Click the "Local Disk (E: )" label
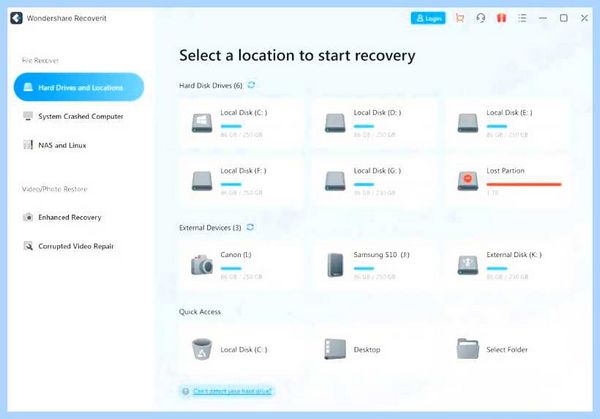Viewport: 600px width, 419px height. [509, 112]
